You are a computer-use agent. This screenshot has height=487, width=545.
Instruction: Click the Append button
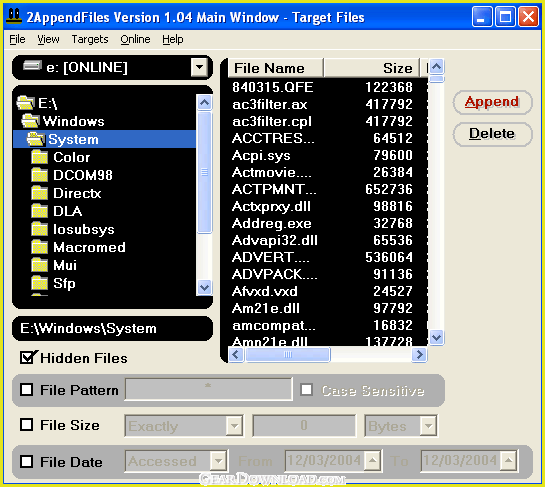click(492, 102)
